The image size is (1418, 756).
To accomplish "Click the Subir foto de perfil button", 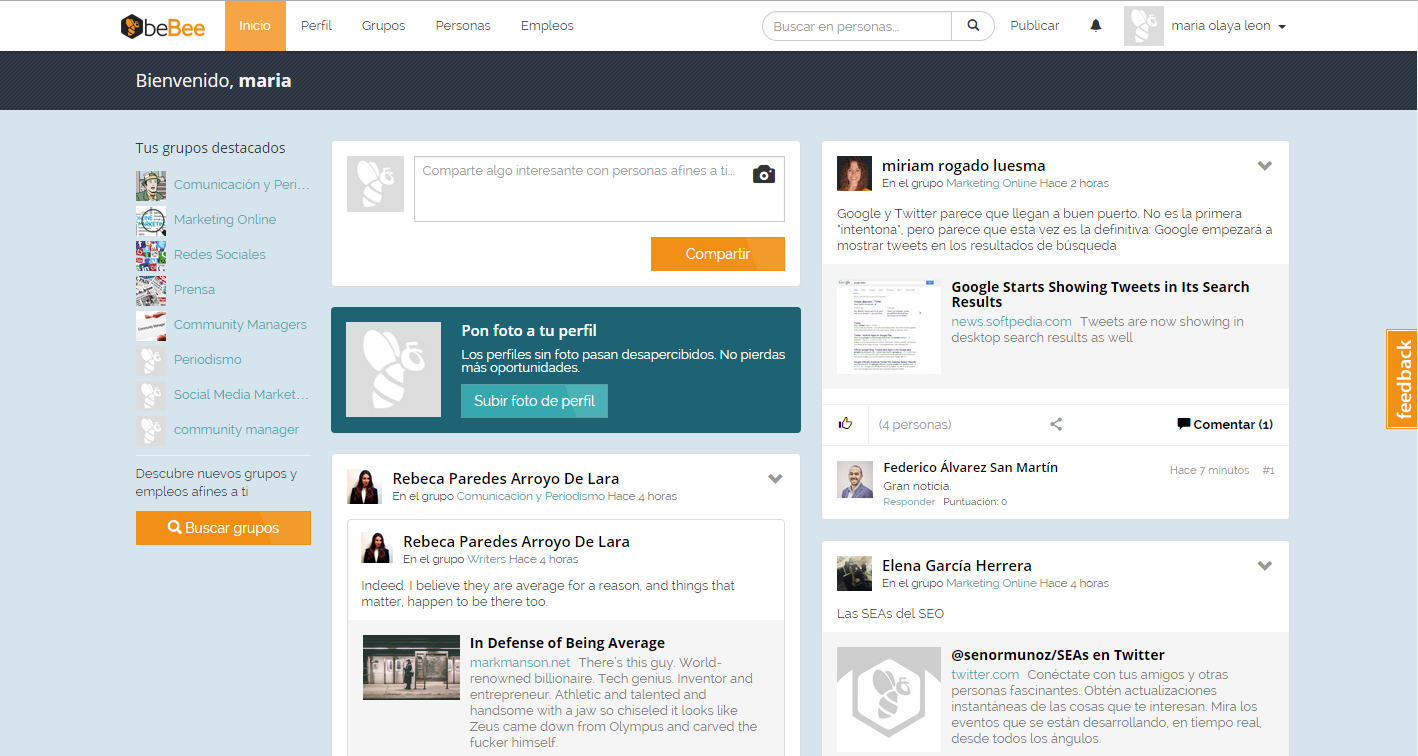I will (534, 401).
